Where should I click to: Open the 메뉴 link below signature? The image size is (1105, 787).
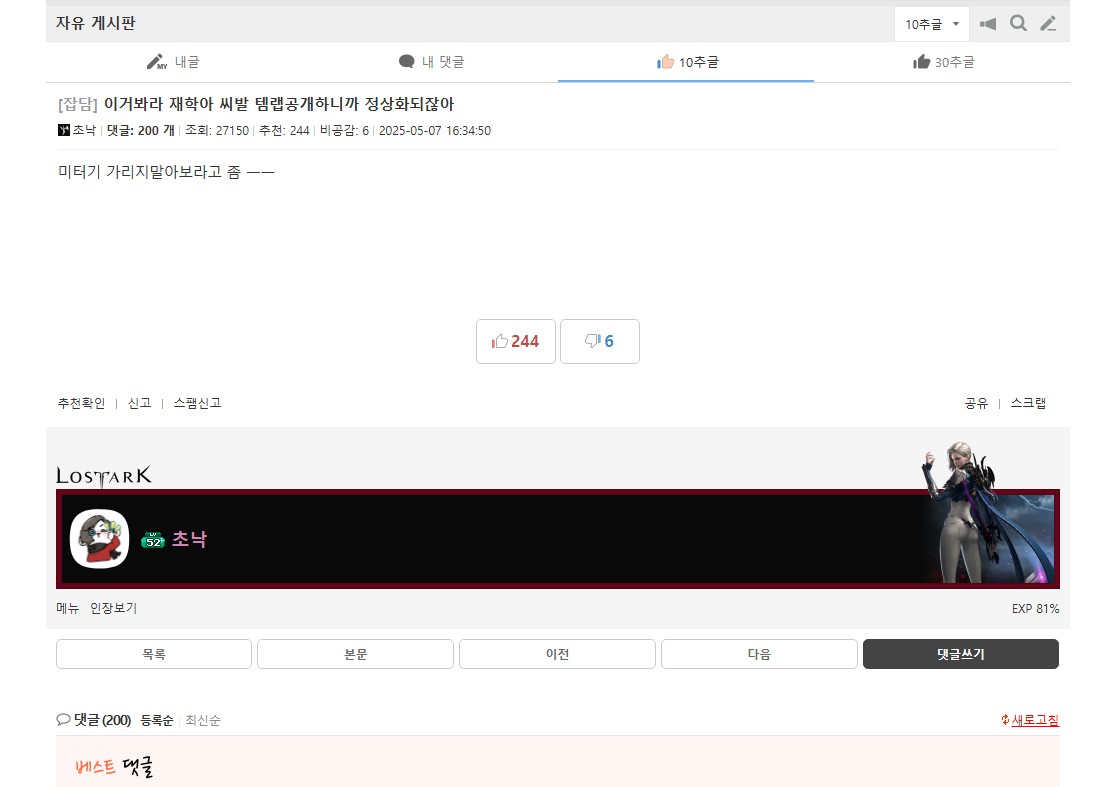68,608
